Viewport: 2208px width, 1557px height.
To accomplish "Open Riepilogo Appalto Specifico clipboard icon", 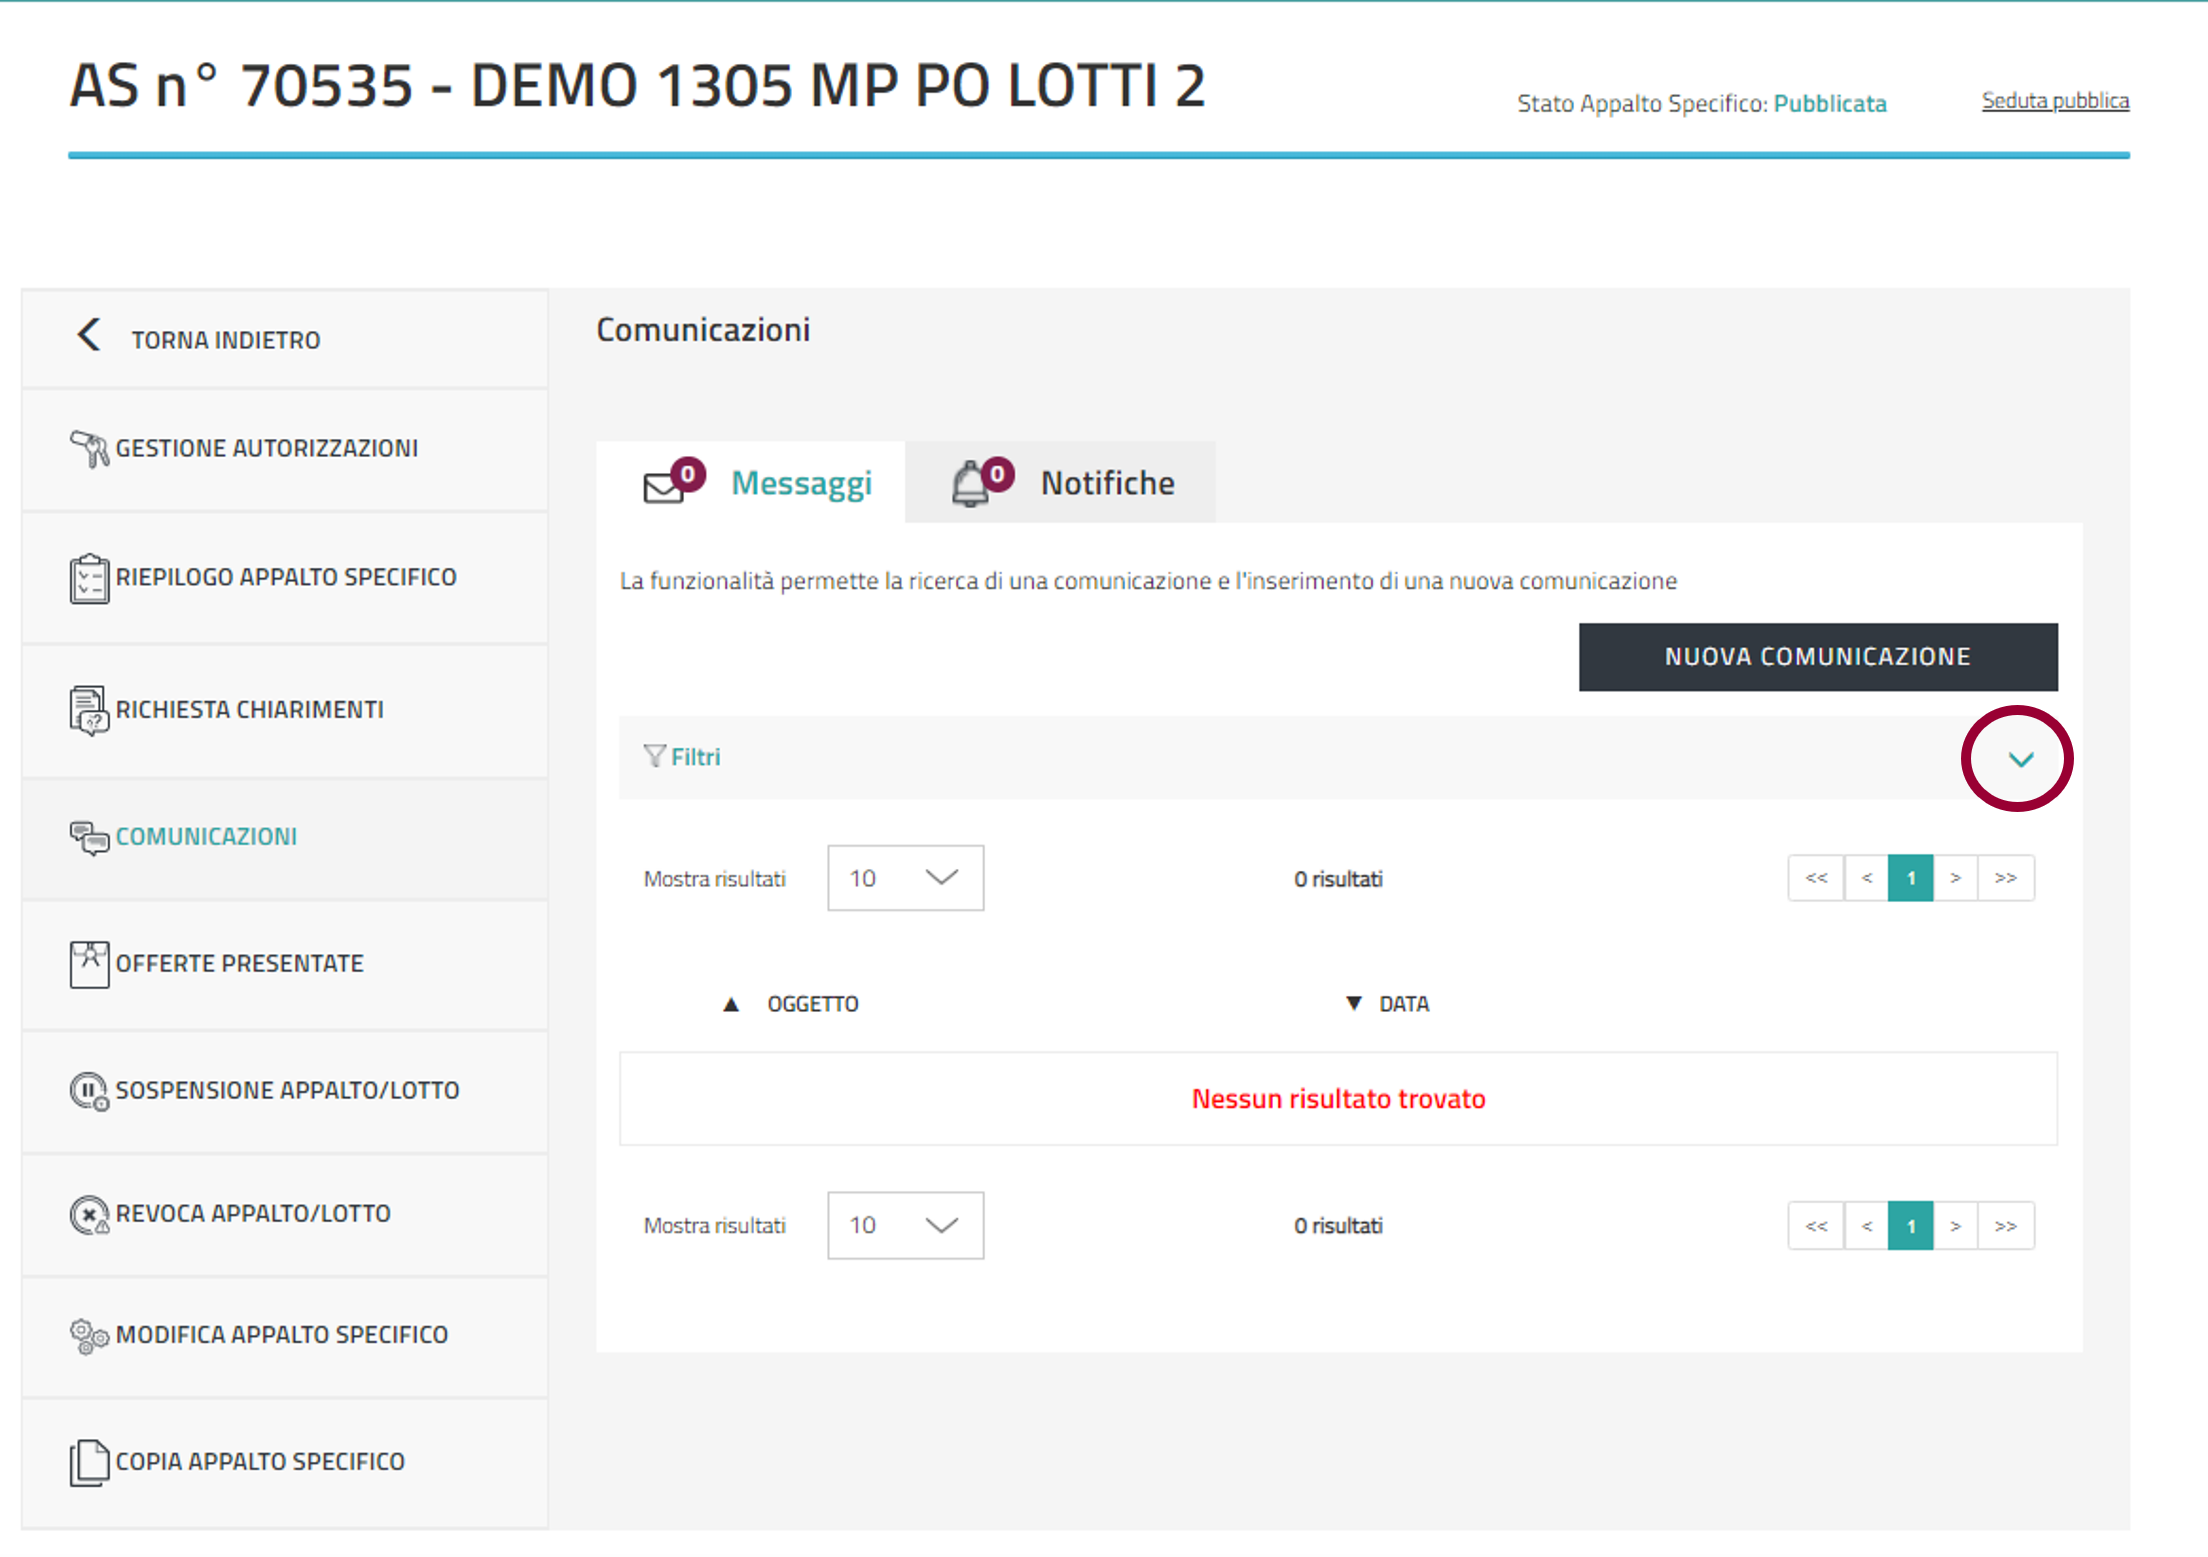I will click(89, 578).
